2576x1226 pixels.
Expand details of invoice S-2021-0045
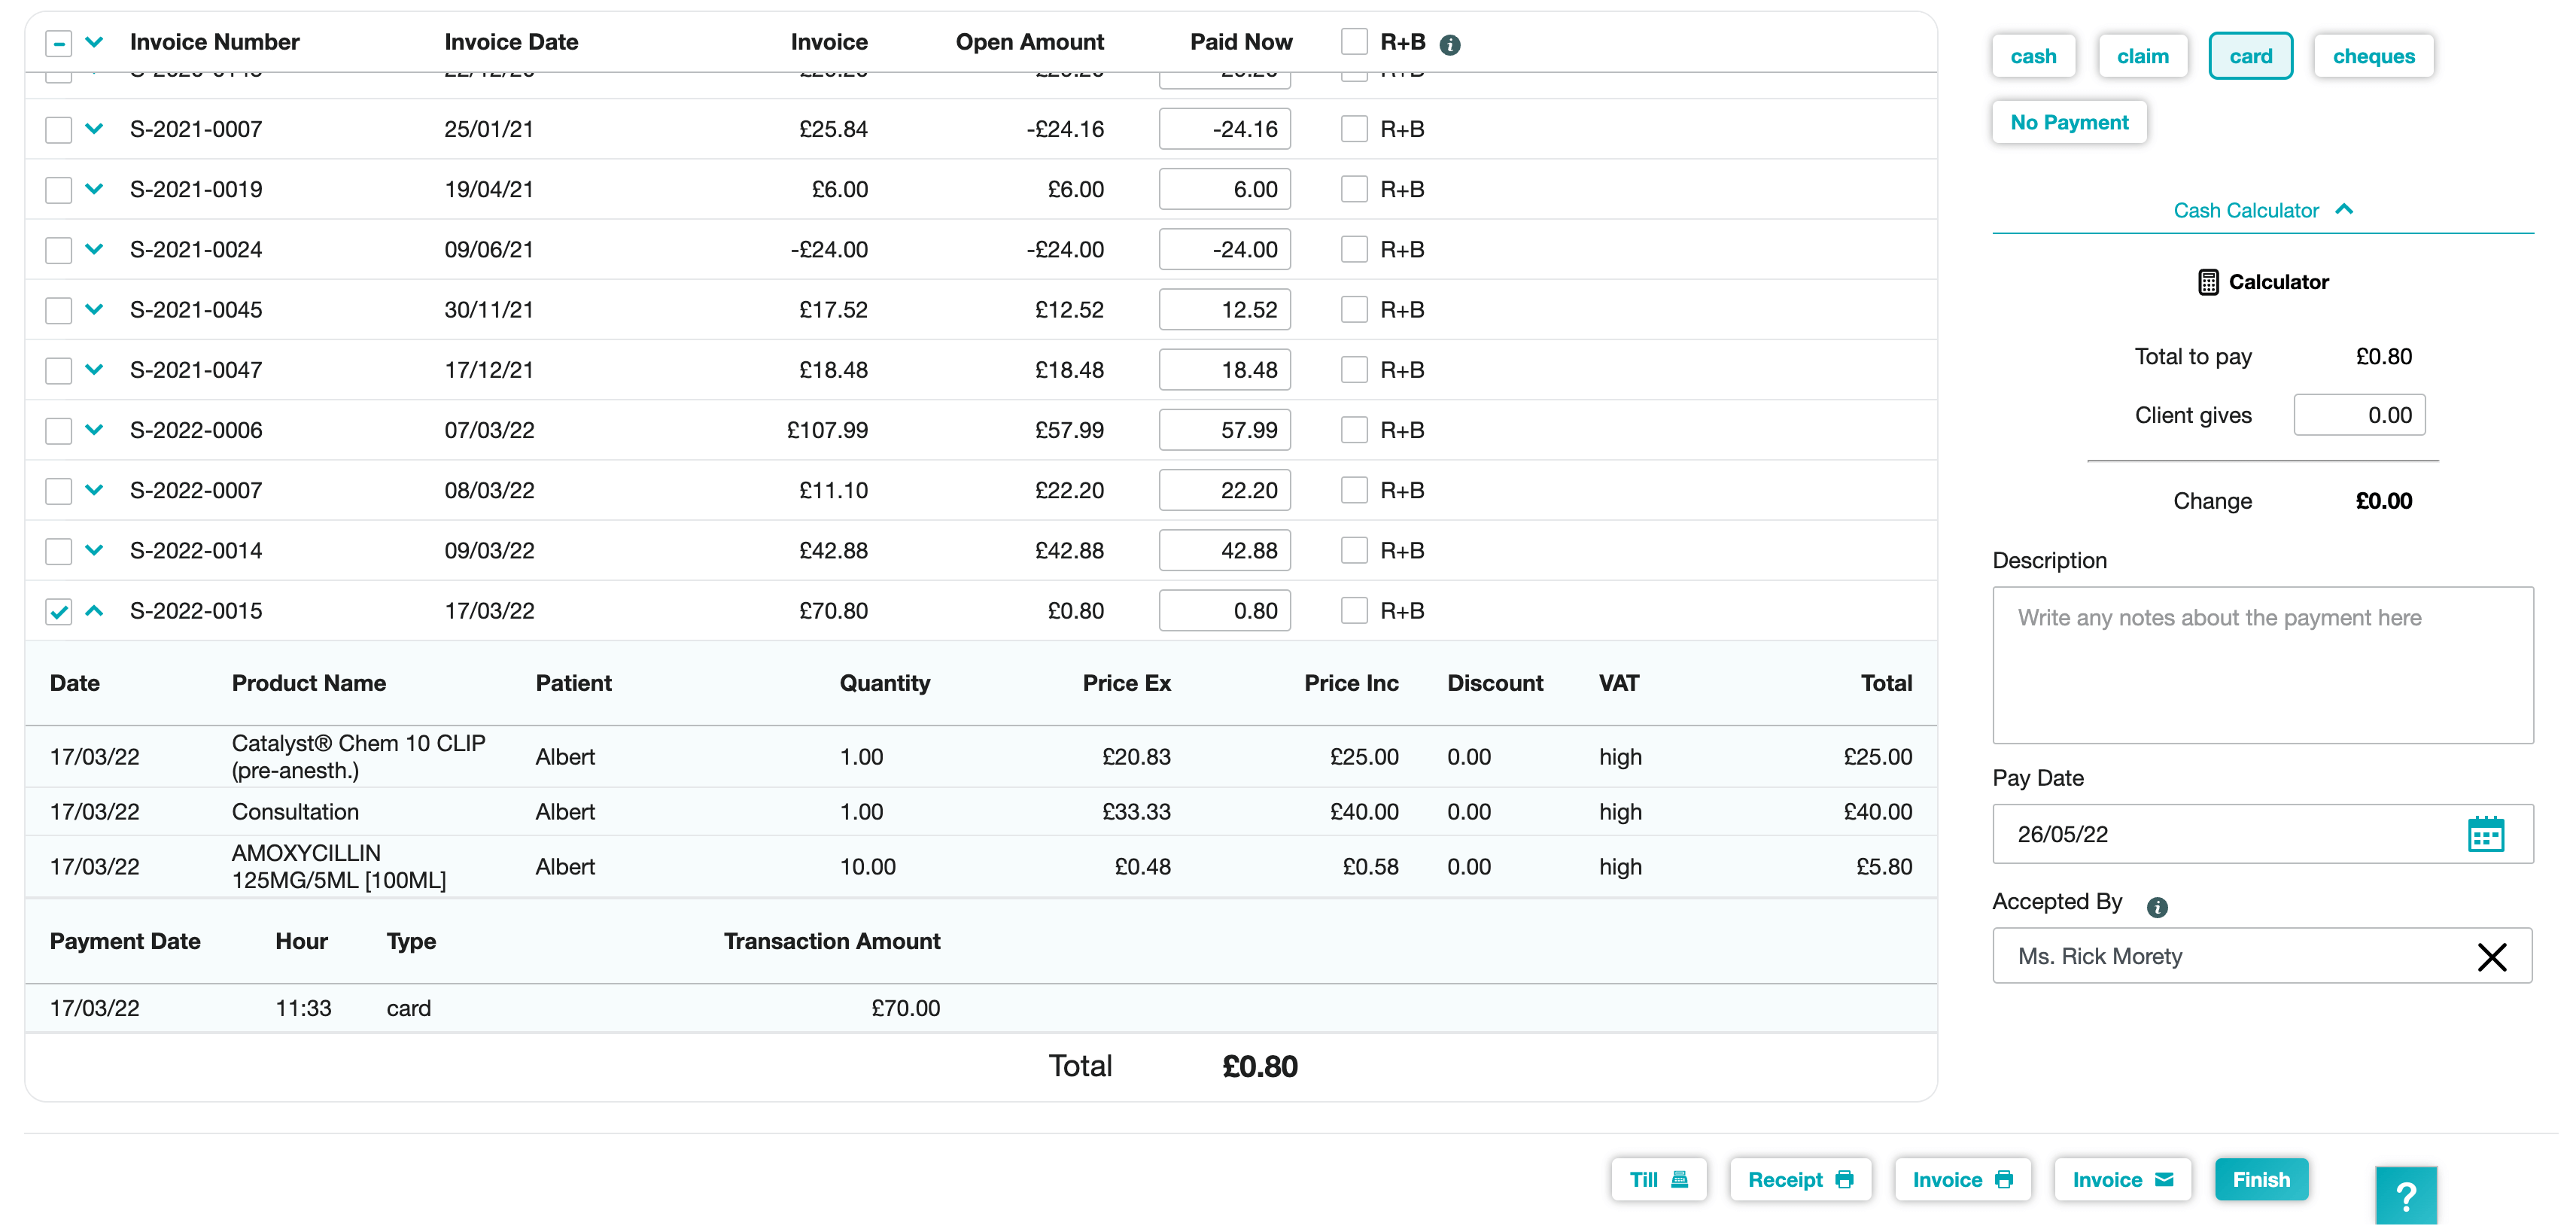pos(94,309)
